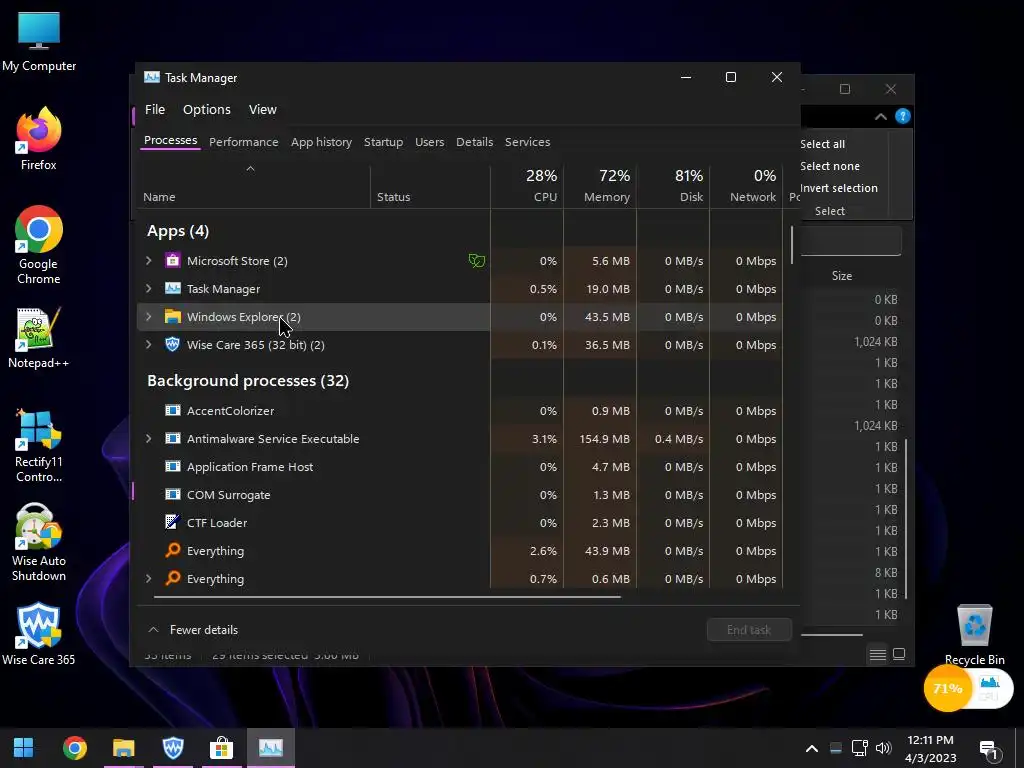This screenshot has height=768, width=1024.
Task: Open Chrome from the taskbar
Action: point(74,748)
